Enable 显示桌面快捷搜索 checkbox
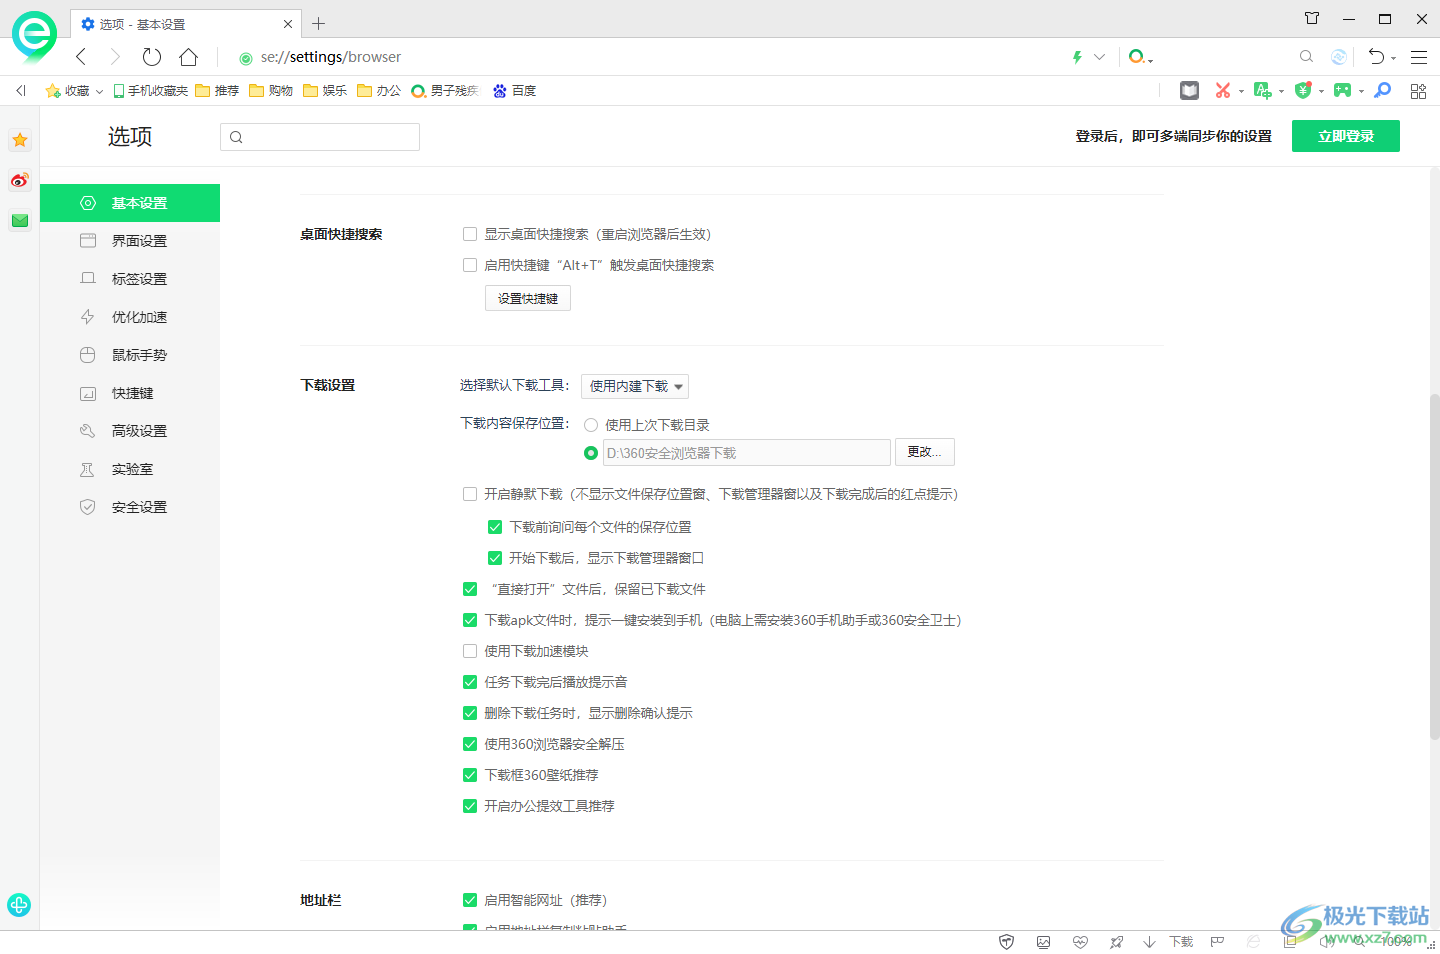The image size is (1440, 954). 470,234
